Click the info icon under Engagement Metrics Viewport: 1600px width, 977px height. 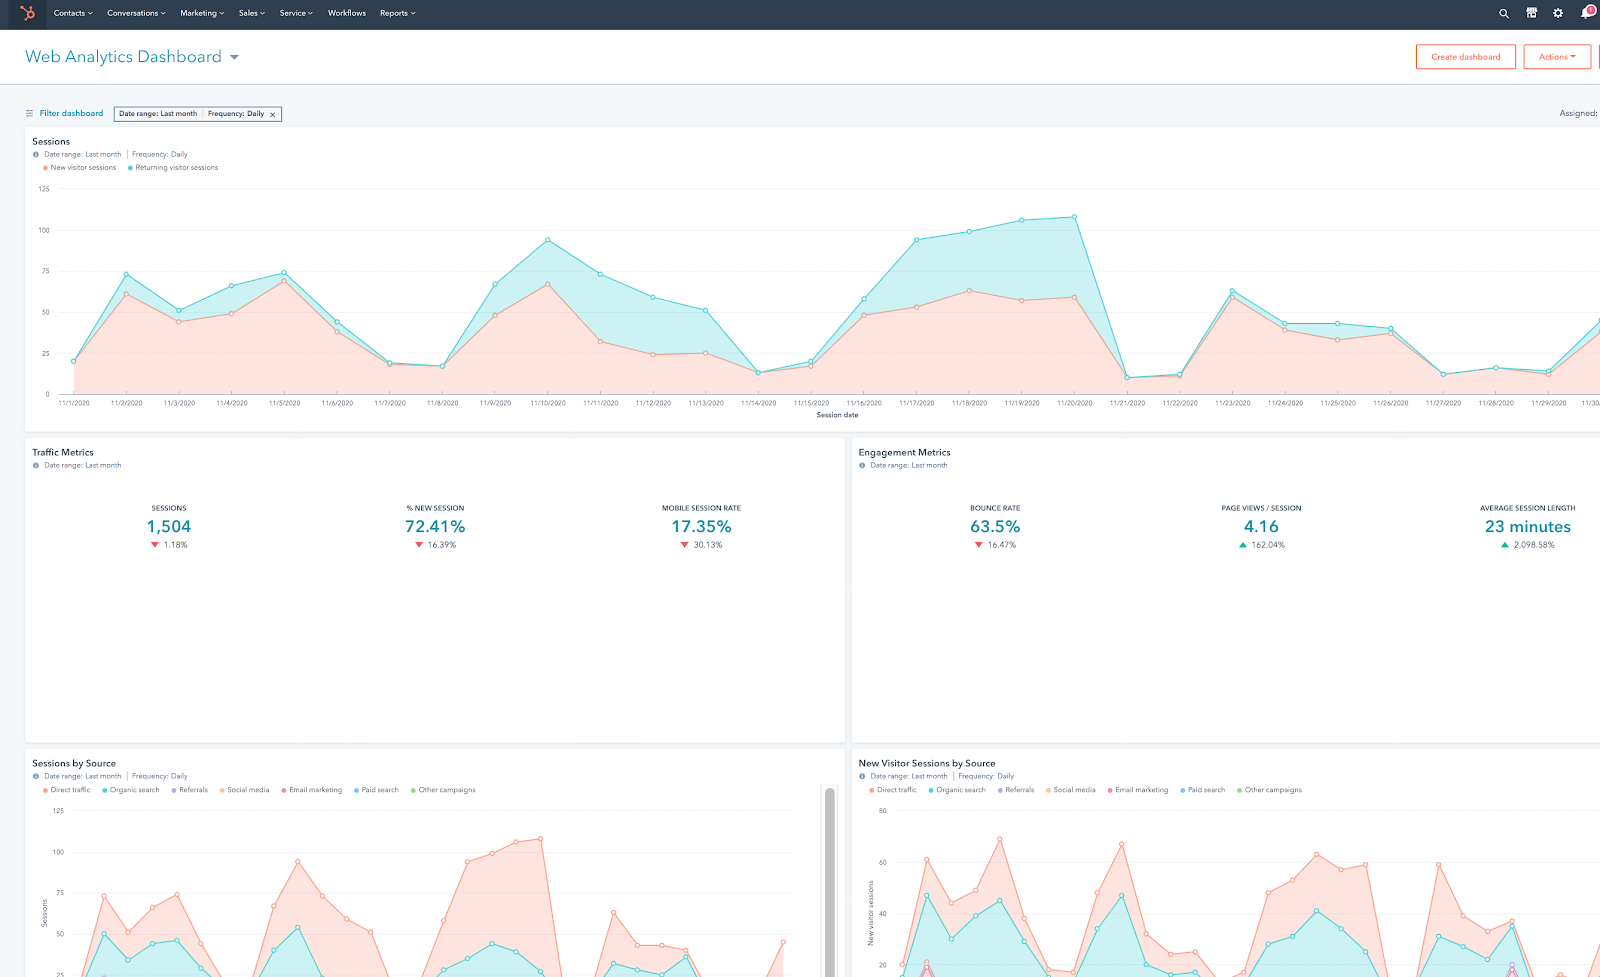(x=862, y=466)
